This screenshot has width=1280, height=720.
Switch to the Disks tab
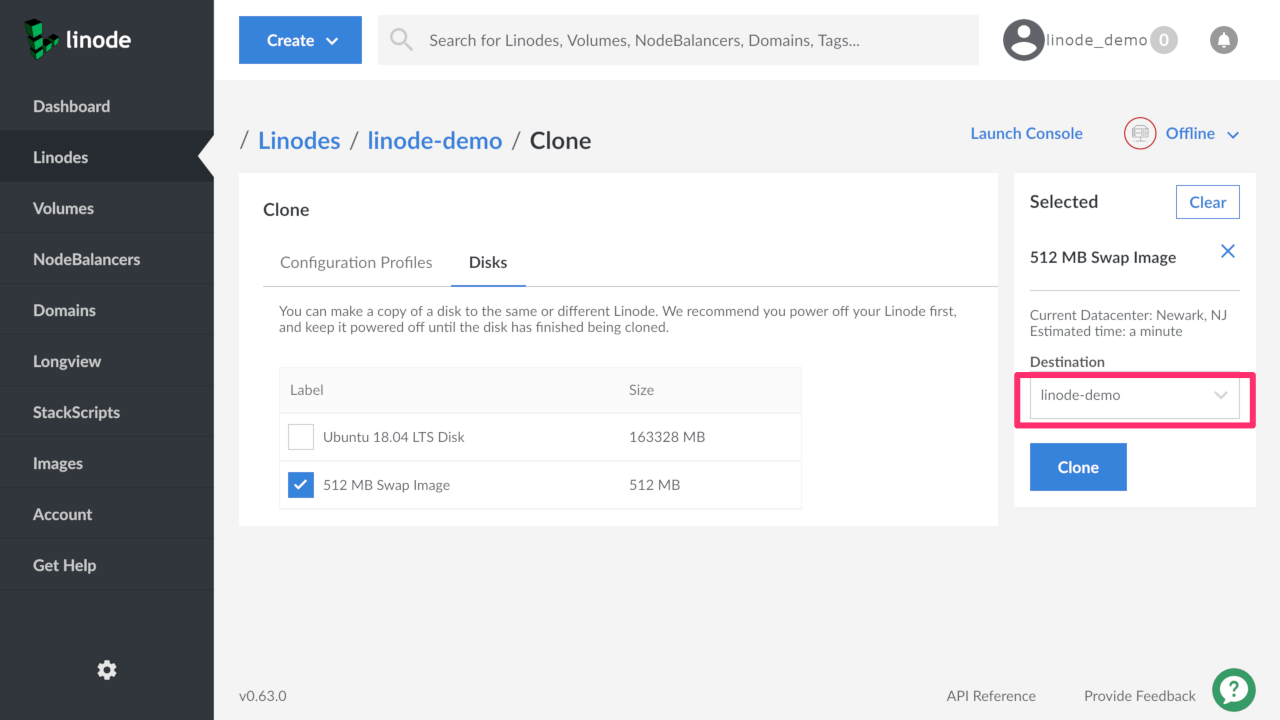coord(488,262)
